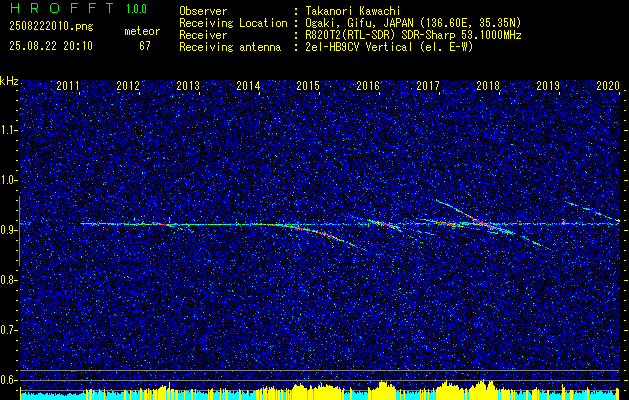Click the 1.0 frequency axis label
Image resolution: width=629 pixels, height=400 pixels.
(8, 180)
